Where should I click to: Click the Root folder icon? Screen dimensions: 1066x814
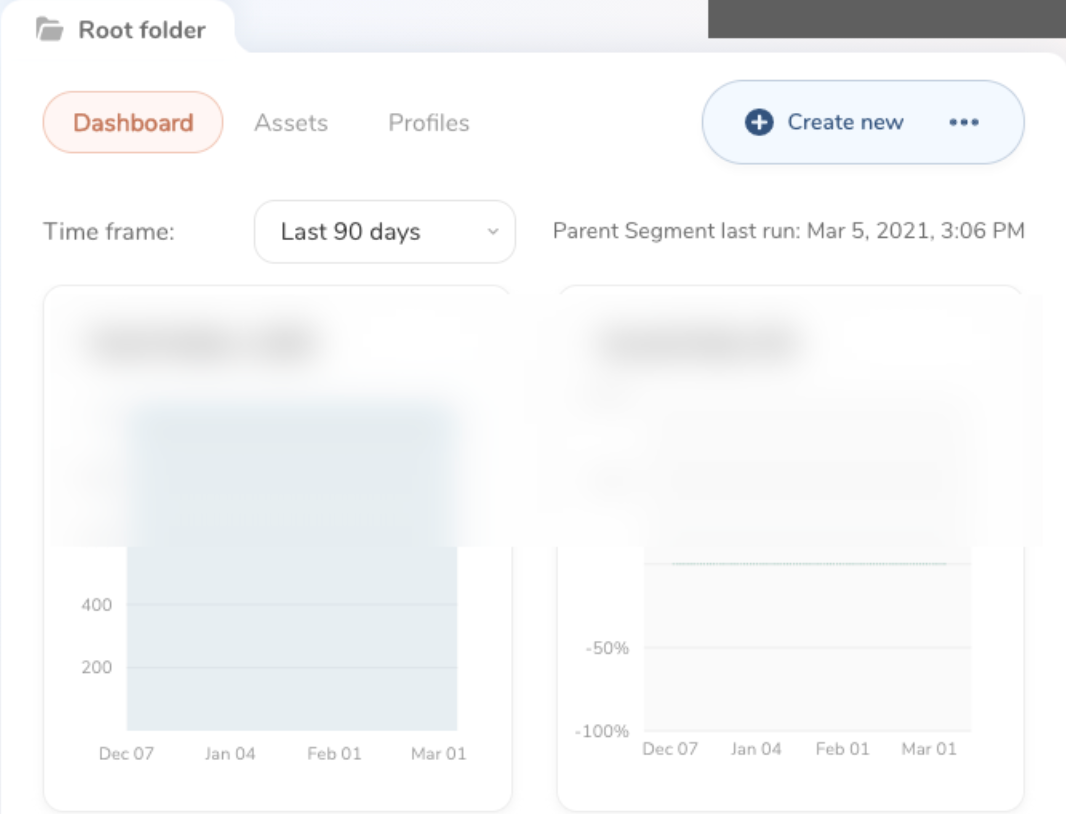pyautogui.click(x=49, y=30)
